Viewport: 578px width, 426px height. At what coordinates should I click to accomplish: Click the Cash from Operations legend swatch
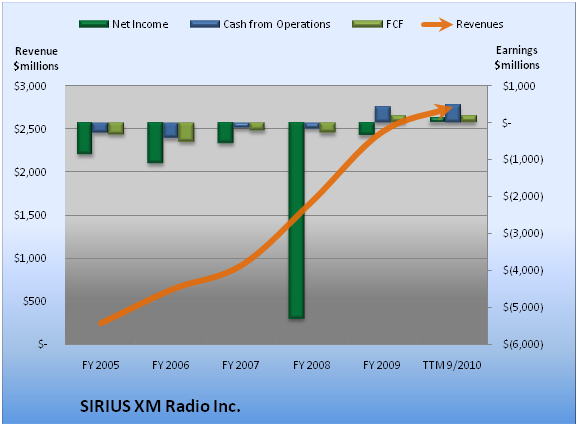pyautogui.click(x=205, y=24)
